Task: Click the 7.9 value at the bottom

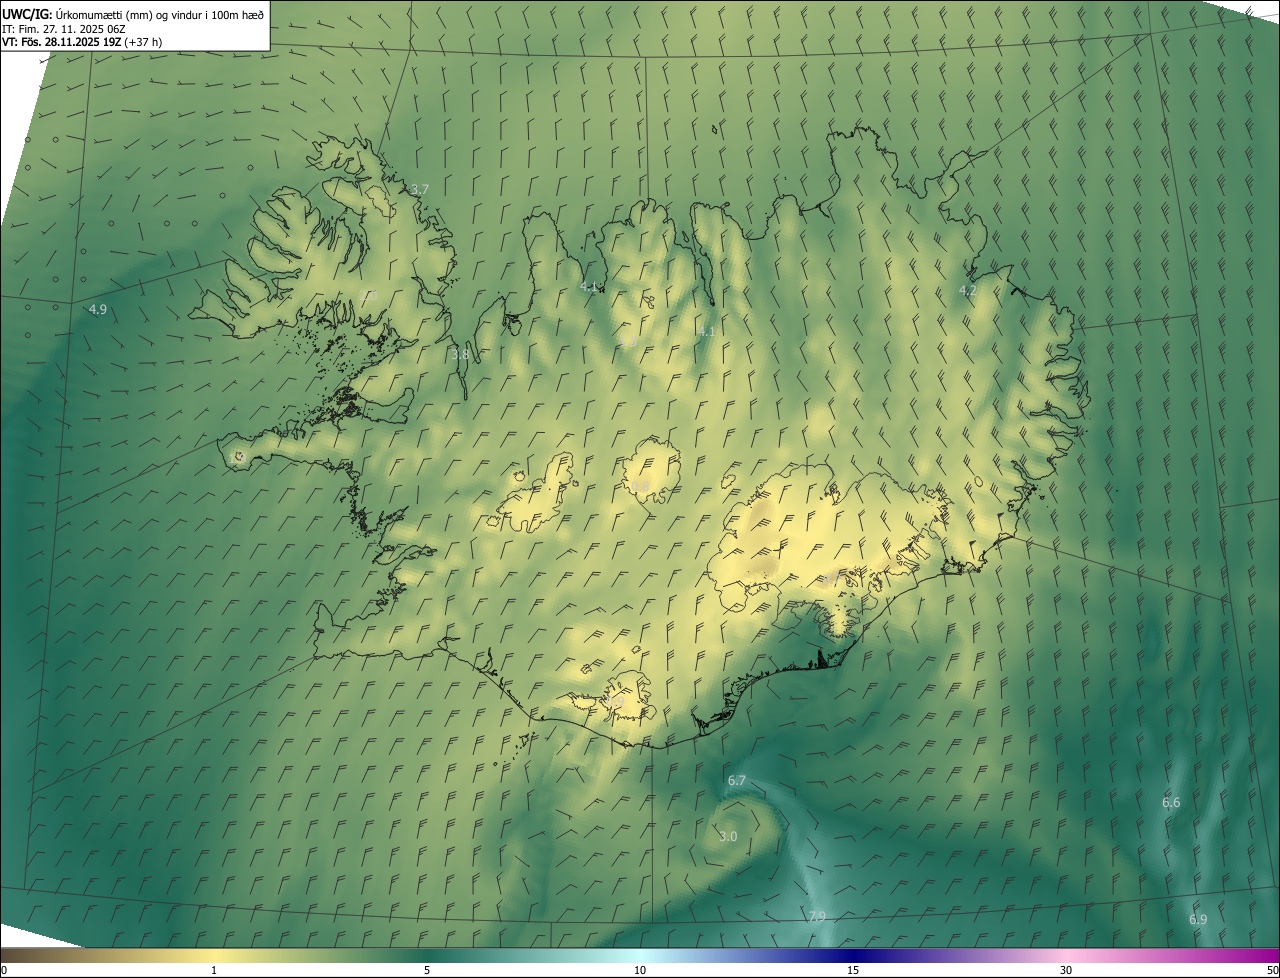Action: 817,917
